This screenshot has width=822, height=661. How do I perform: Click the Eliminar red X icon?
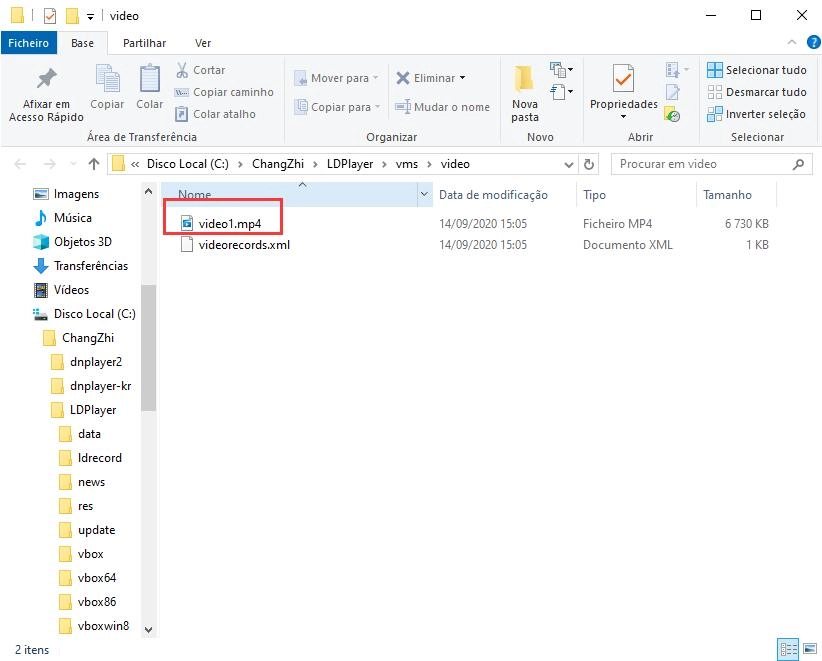pyautogui.click(x=403, y=78)
